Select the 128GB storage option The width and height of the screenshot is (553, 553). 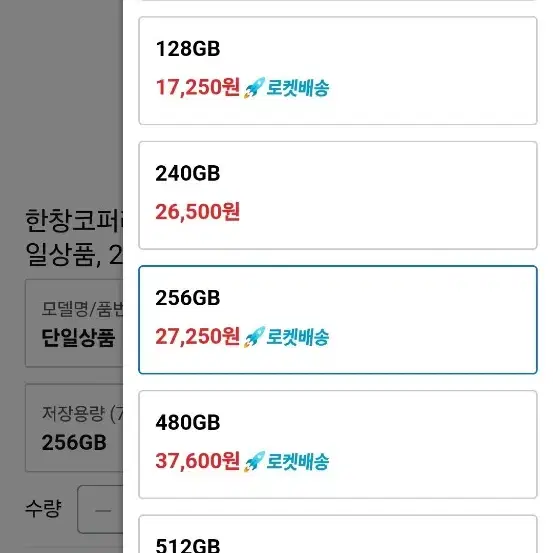(338, 71)
